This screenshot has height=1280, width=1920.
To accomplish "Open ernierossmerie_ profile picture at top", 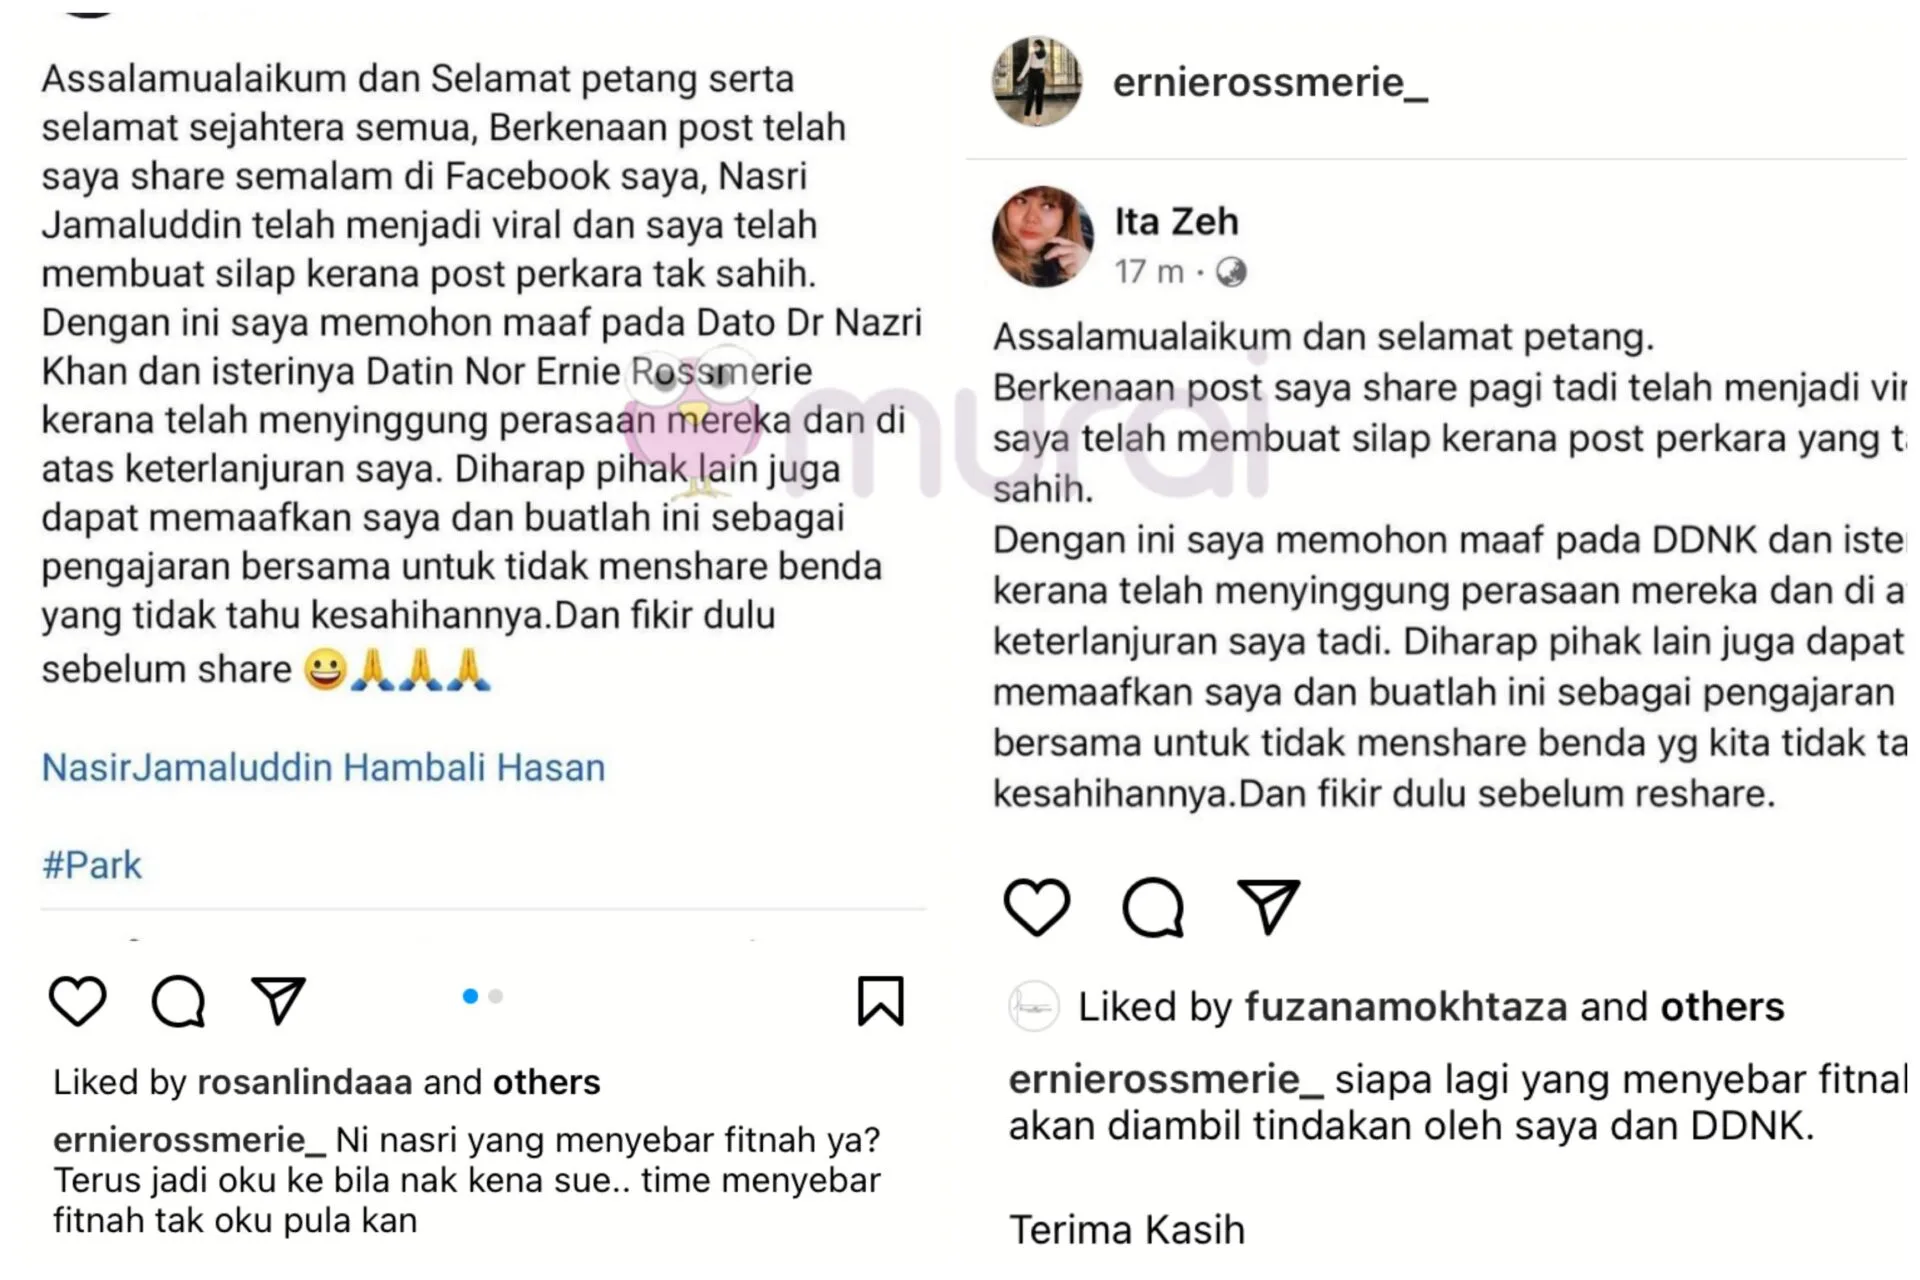I will 1037,82.
